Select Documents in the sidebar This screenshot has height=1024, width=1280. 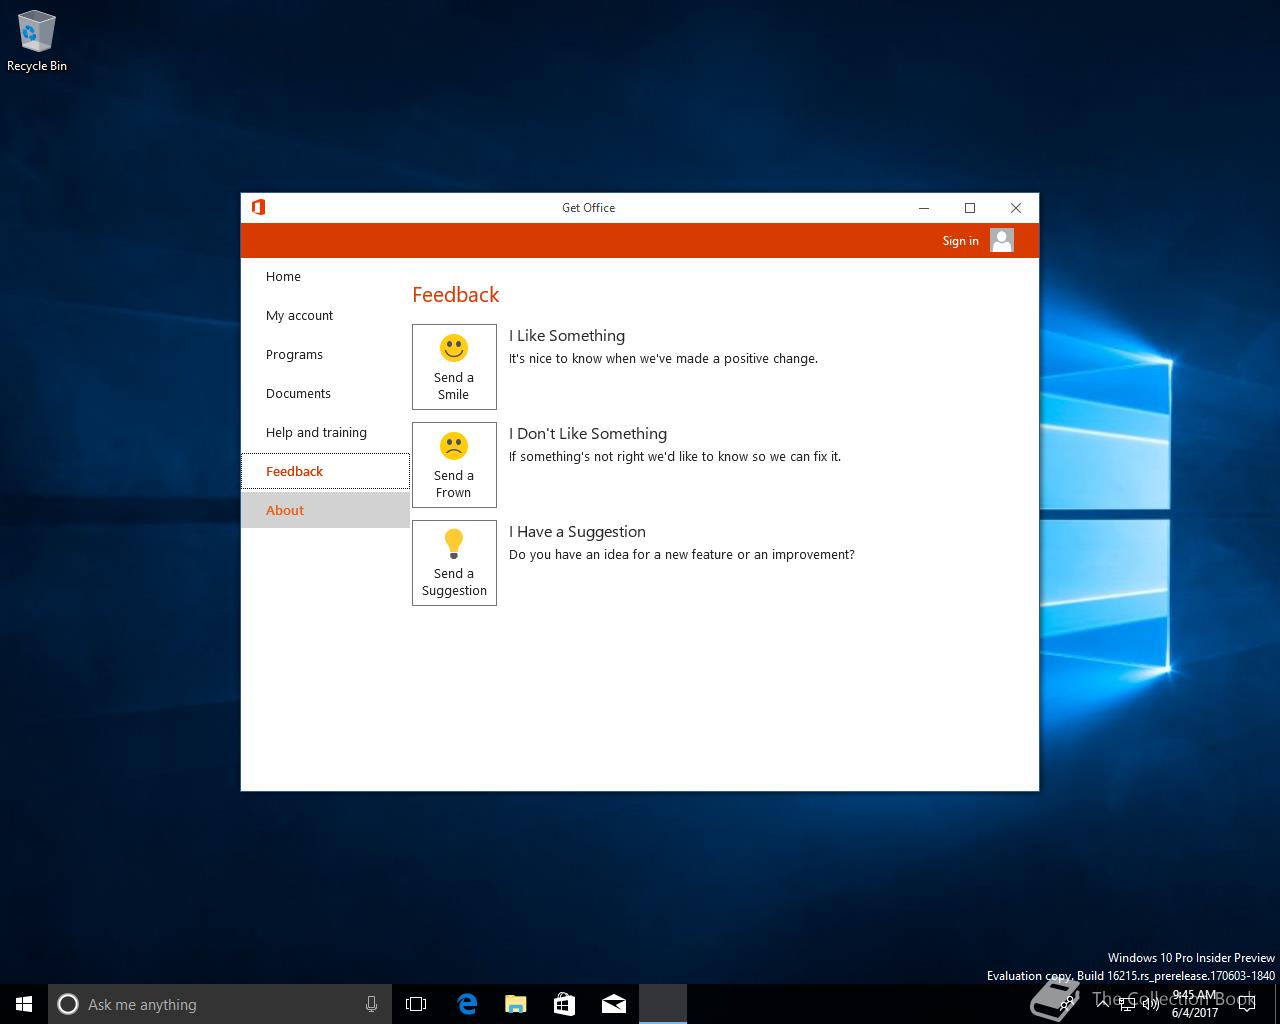pyautogui.click(x=325, y=394)
